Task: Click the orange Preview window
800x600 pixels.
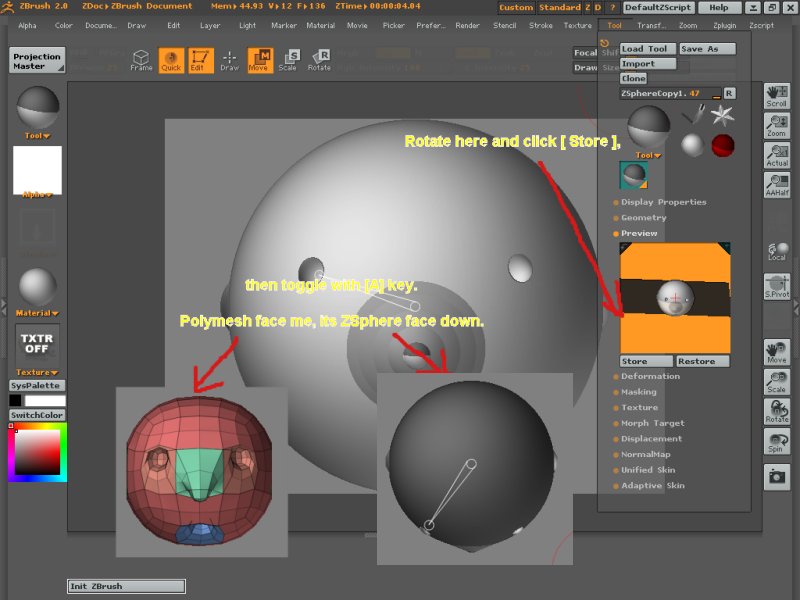Action: (675, 298)
